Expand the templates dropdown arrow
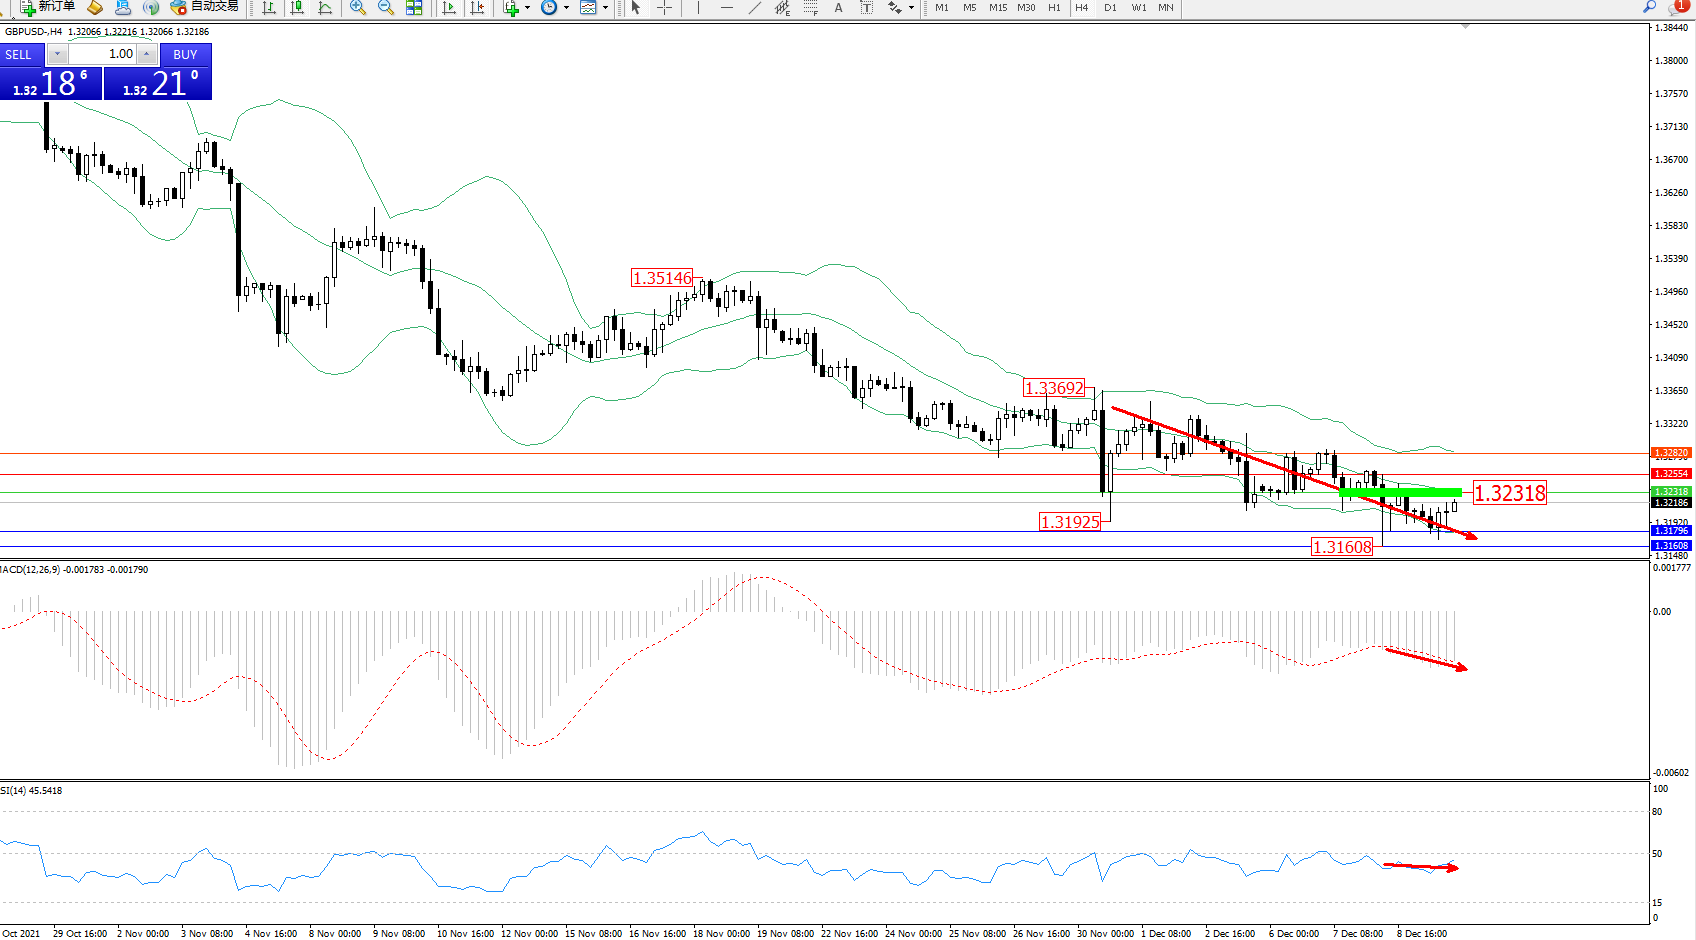This screenshot has height=940, width=1696. [605, 8]
